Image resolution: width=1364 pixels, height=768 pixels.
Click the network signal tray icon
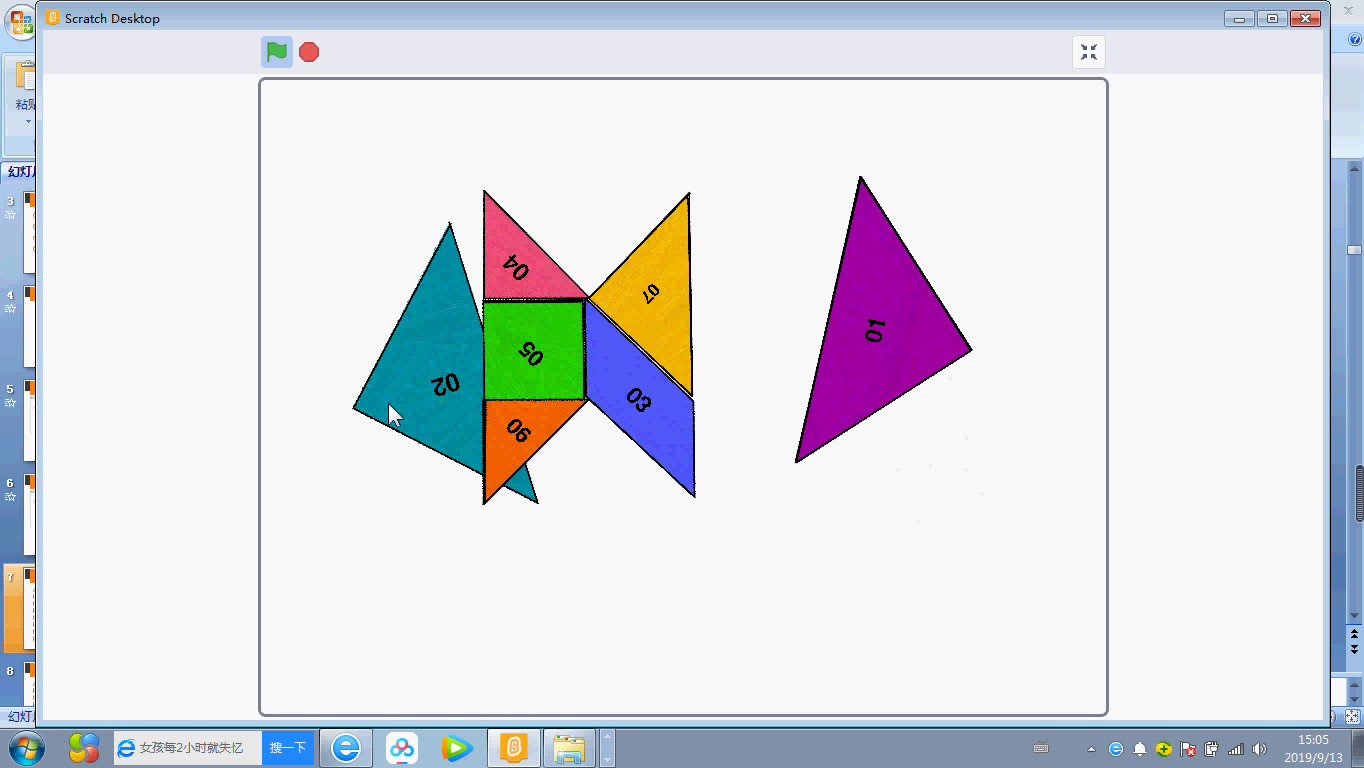1236,748
